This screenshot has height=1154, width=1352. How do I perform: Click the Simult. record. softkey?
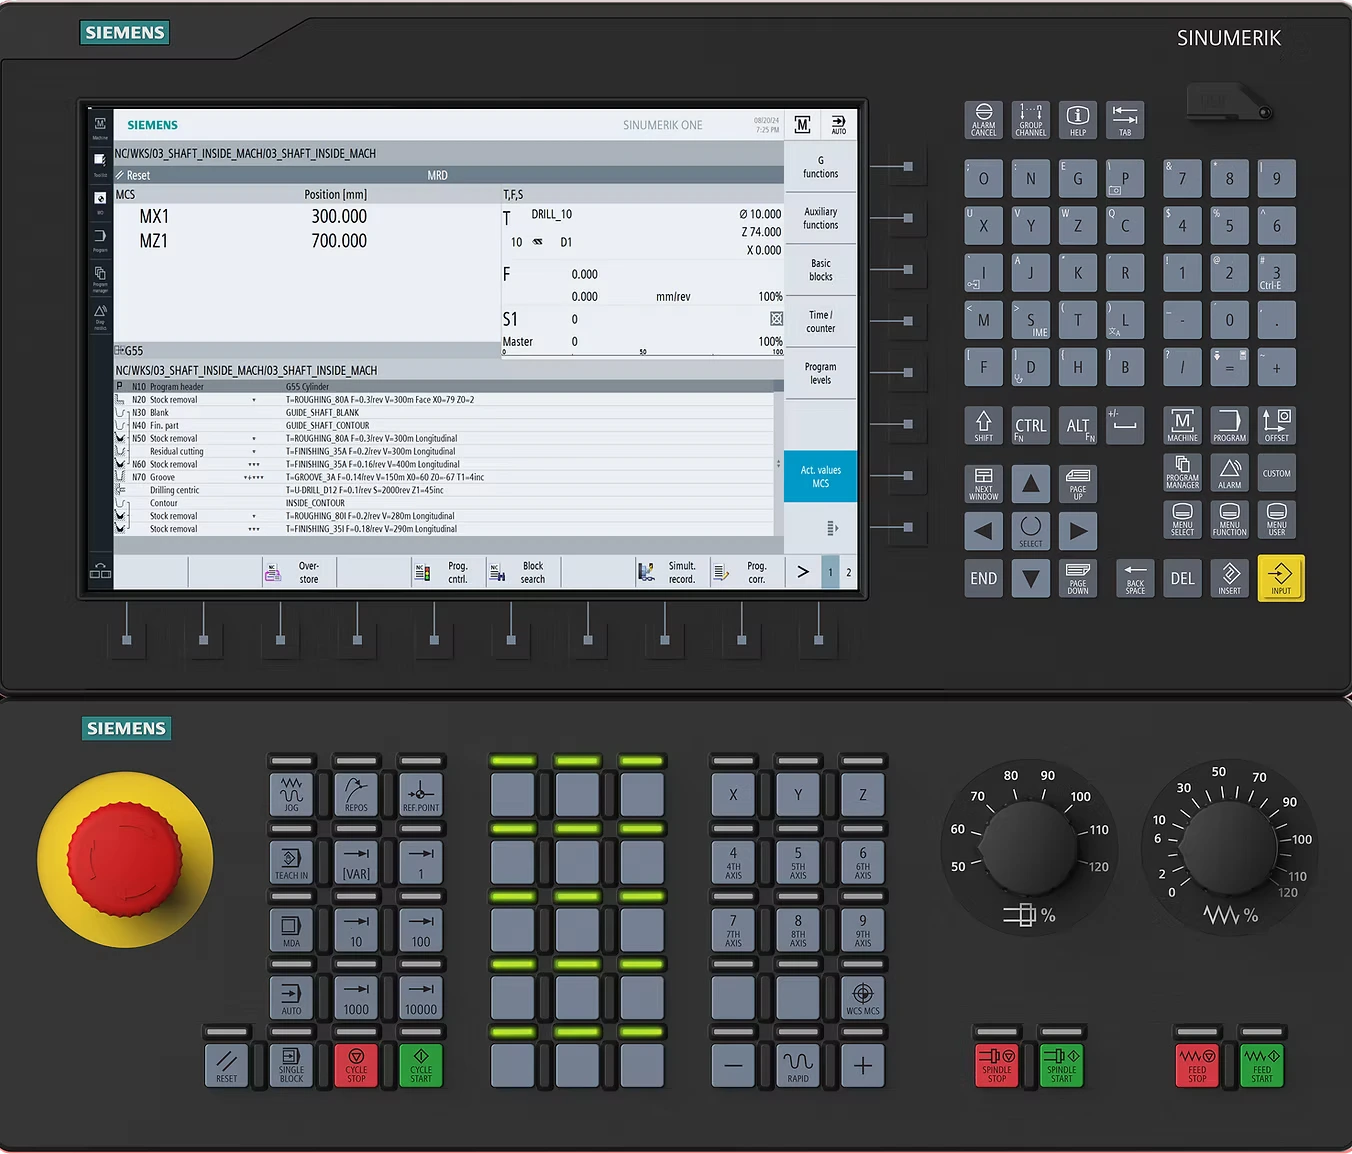pyautogui.click(x=672, y=572)
